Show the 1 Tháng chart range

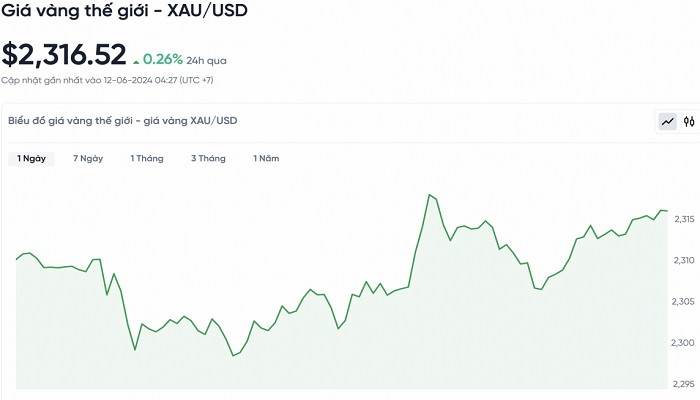(x=147, y=158)
